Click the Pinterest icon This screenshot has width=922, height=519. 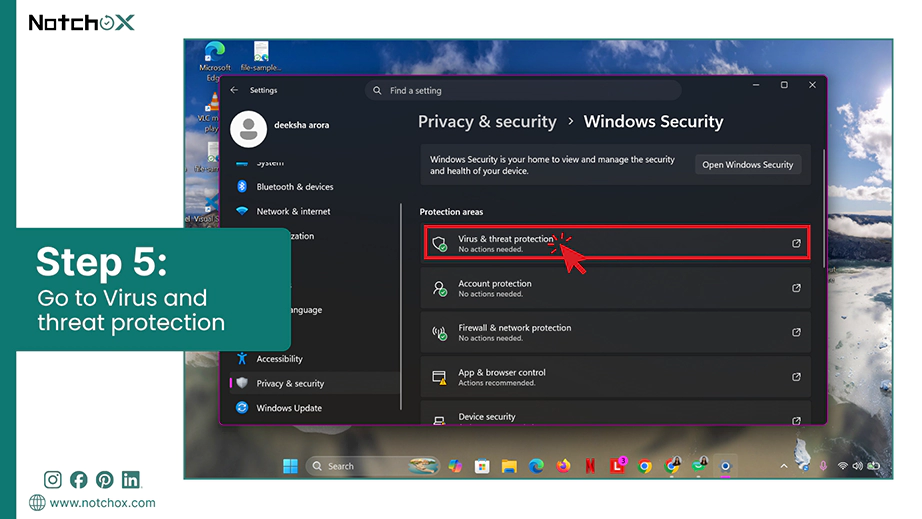[105, 480]
